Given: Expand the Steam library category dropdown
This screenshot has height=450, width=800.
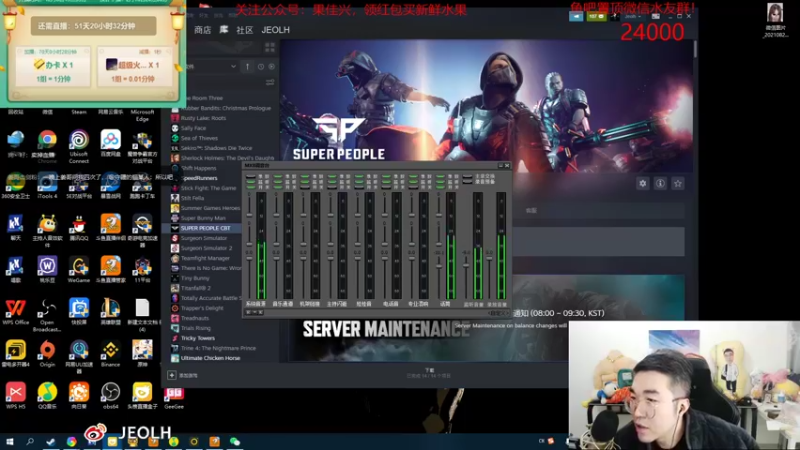Looking at the screenshot, I should coord(233,66).
